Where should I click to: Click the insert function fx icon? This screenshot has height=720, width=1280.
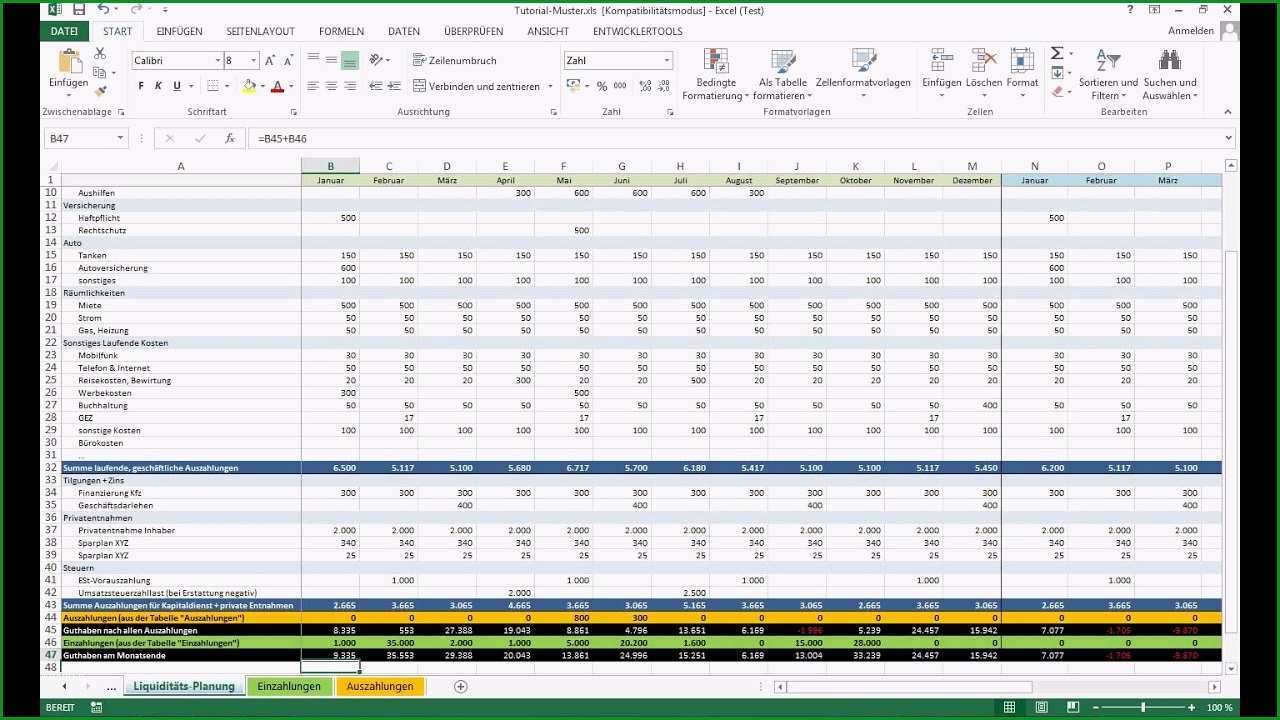click(230, 138)
